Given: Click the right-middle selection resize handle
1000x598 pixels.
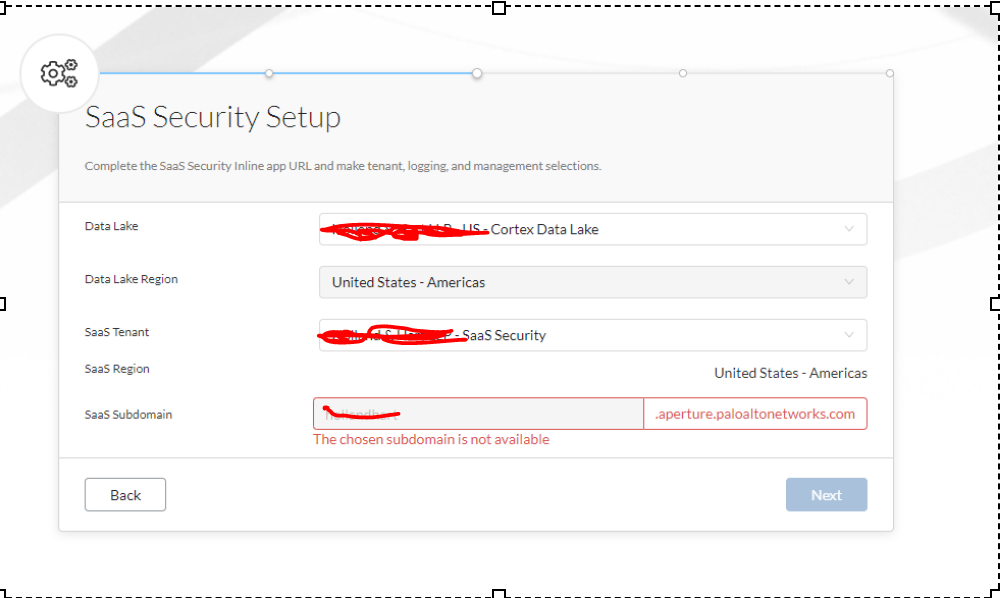Looking at the screenshot, I should tap(995, 303).
